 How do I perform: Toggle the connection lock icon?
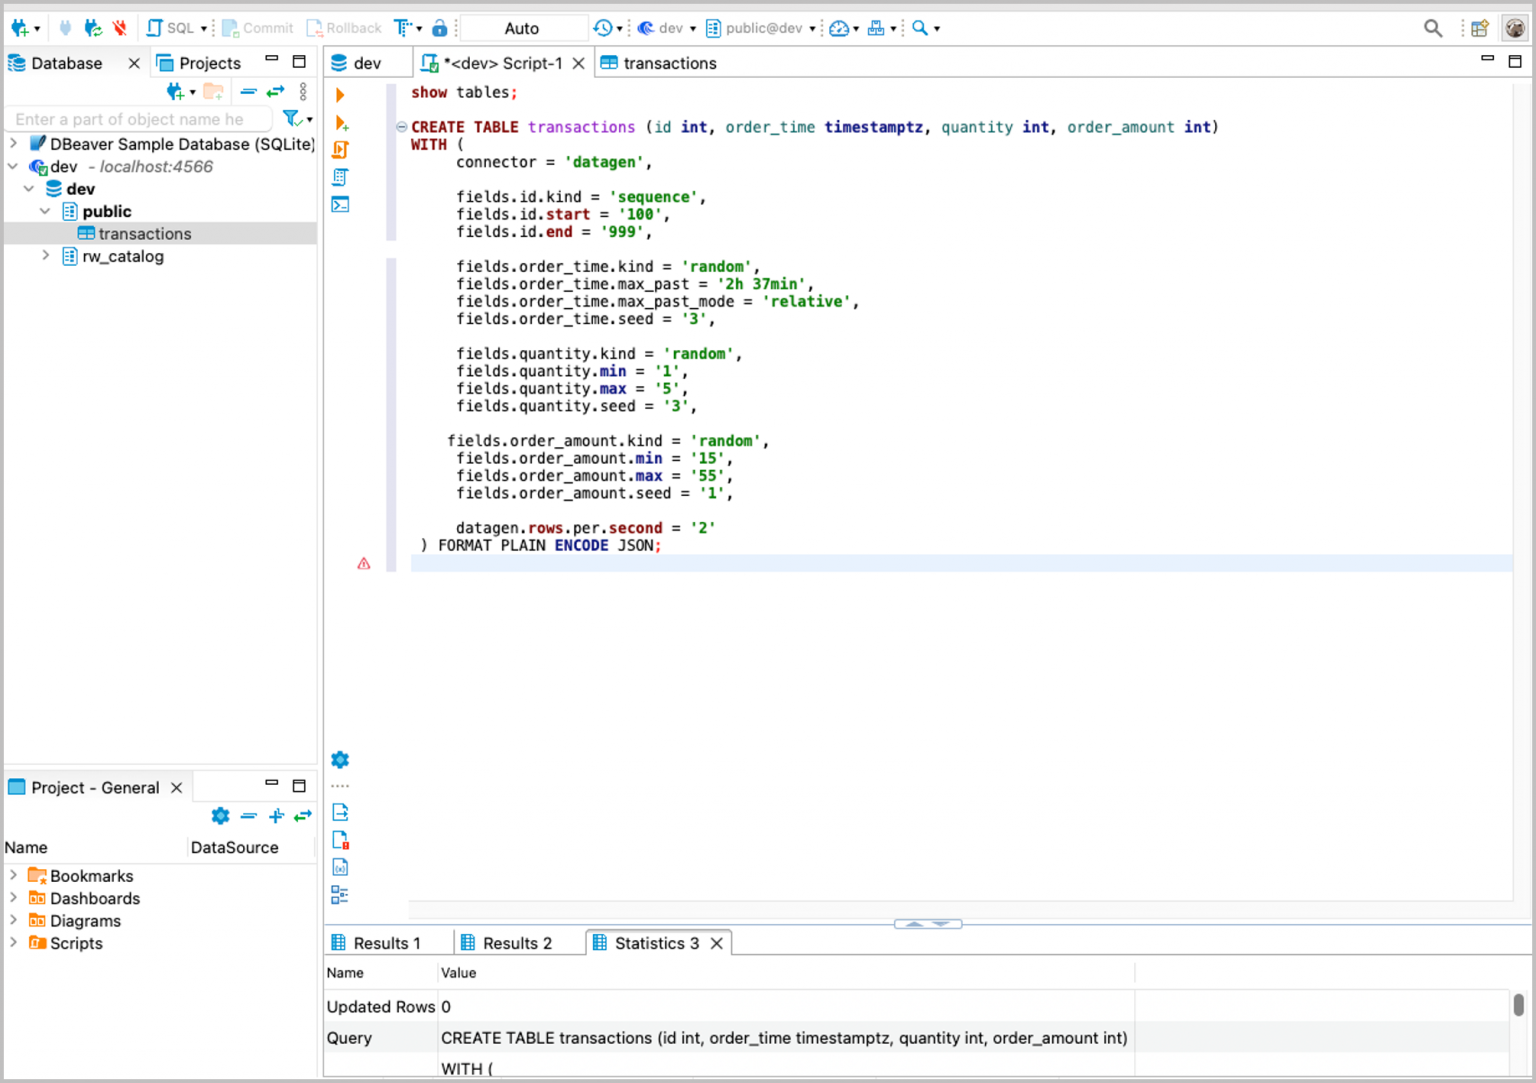[x=439, y=28]
